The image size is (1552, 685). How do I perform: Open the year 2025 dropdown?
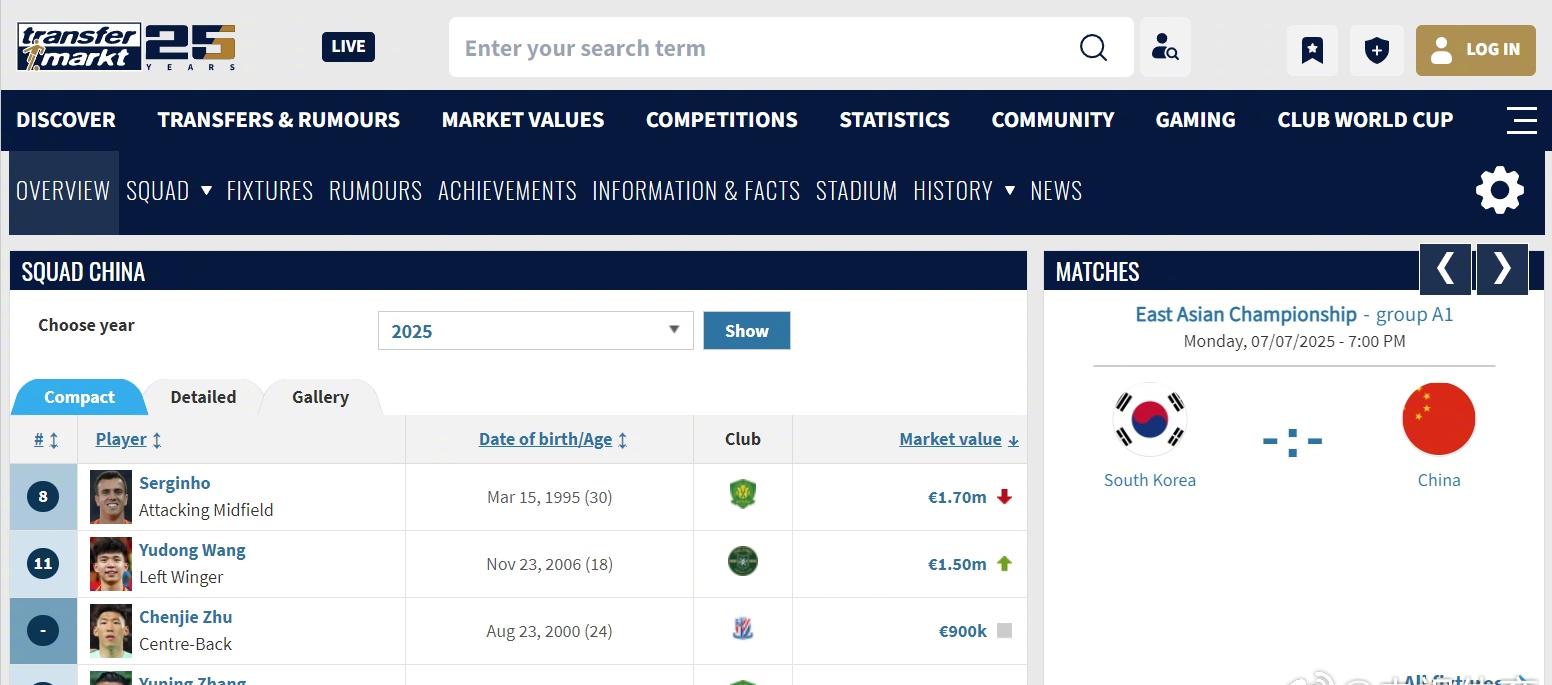tap(536, 331)
